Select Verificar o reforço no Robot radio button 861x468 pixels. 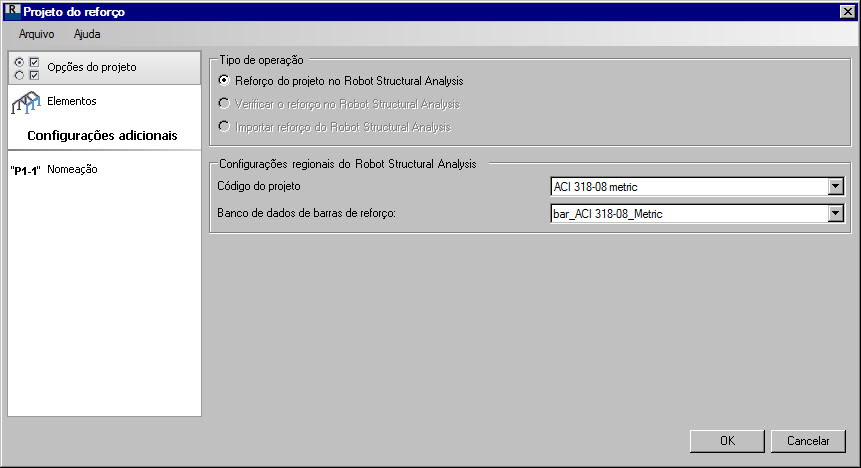(x=224, y=103)
